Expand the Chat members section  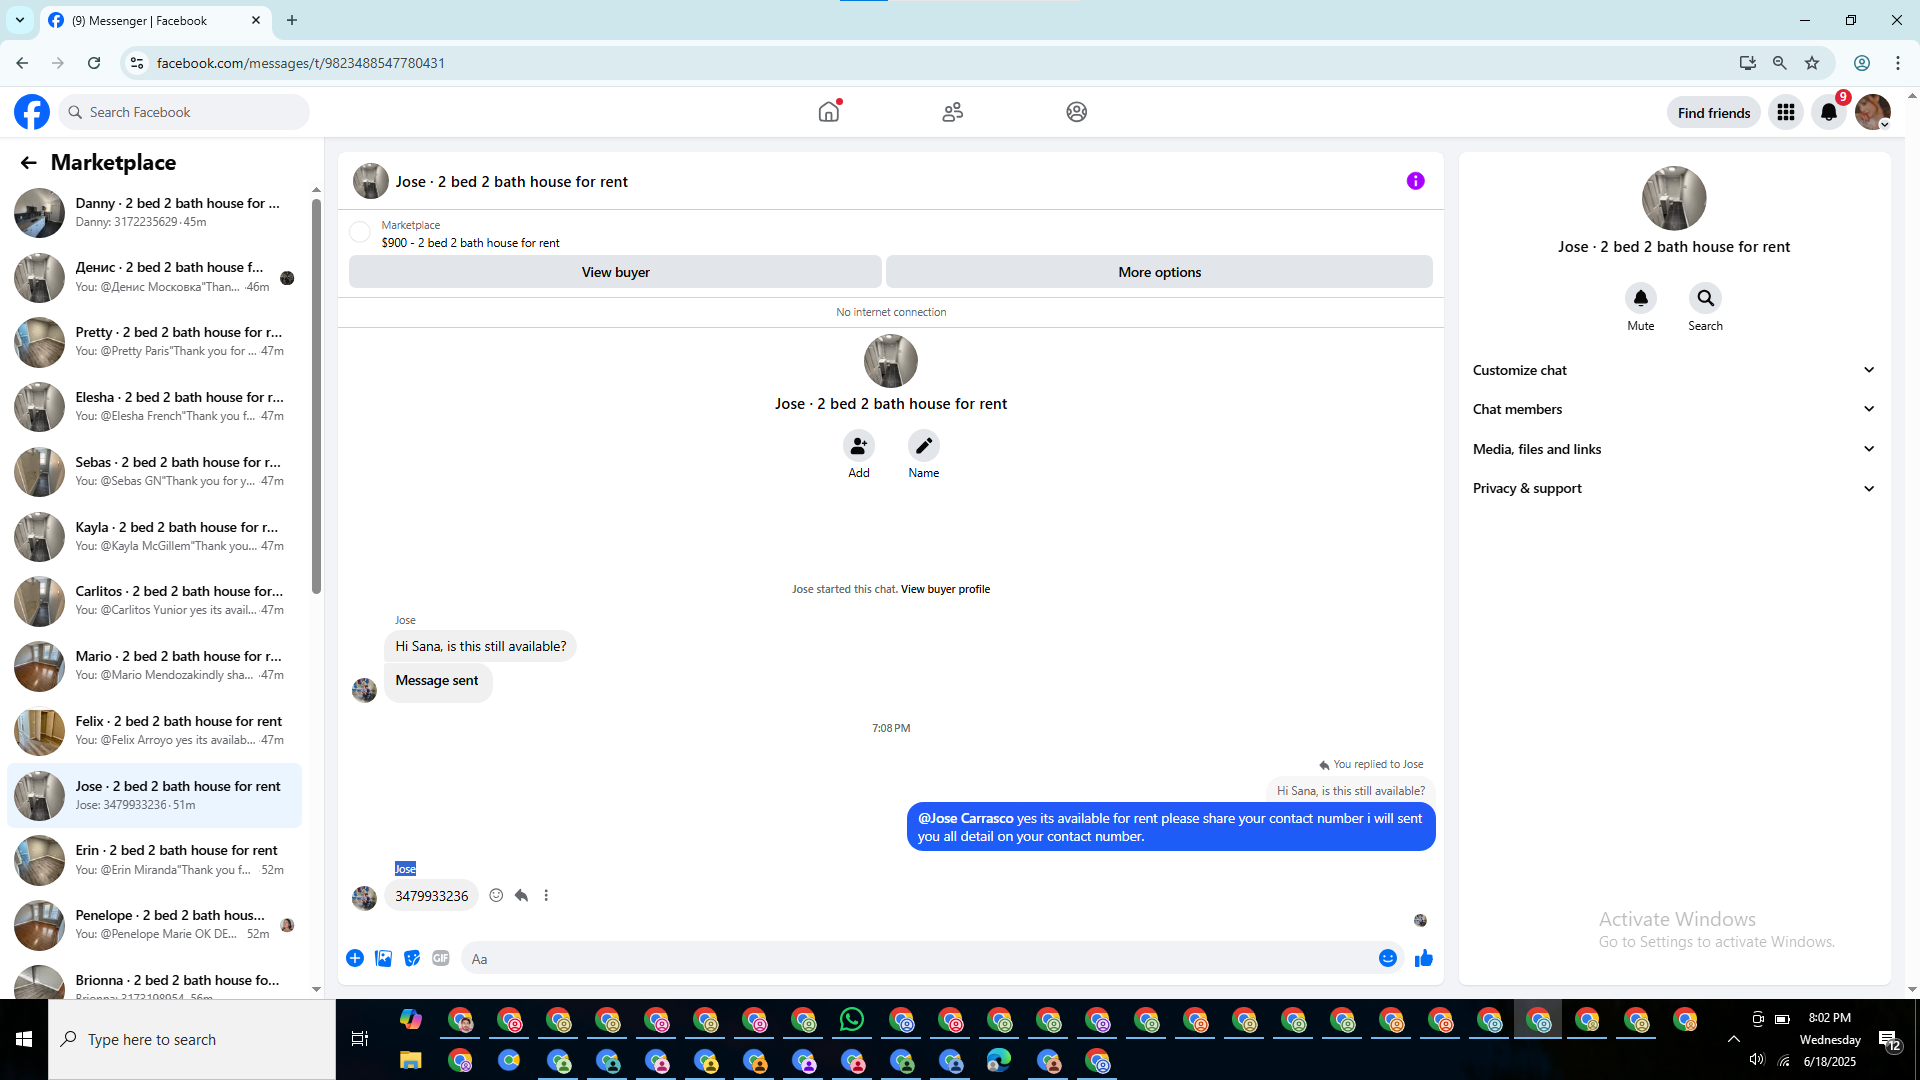tap(1674, 409)
